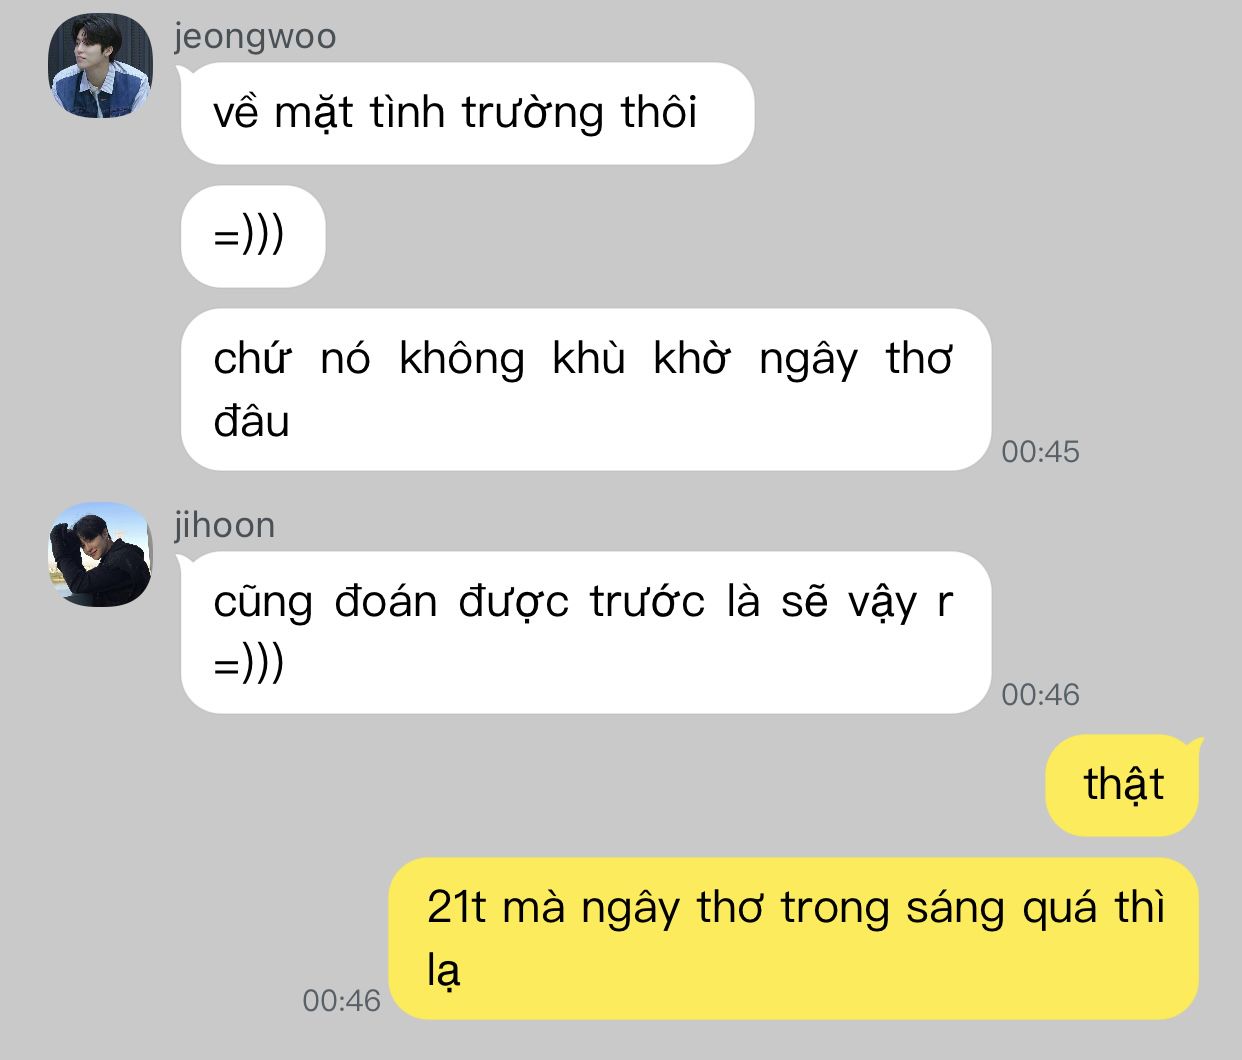This screenshot has height=1060, width=1242.
Task: Click the 00:45 timestamp
Action: [x=1040, y=452]
